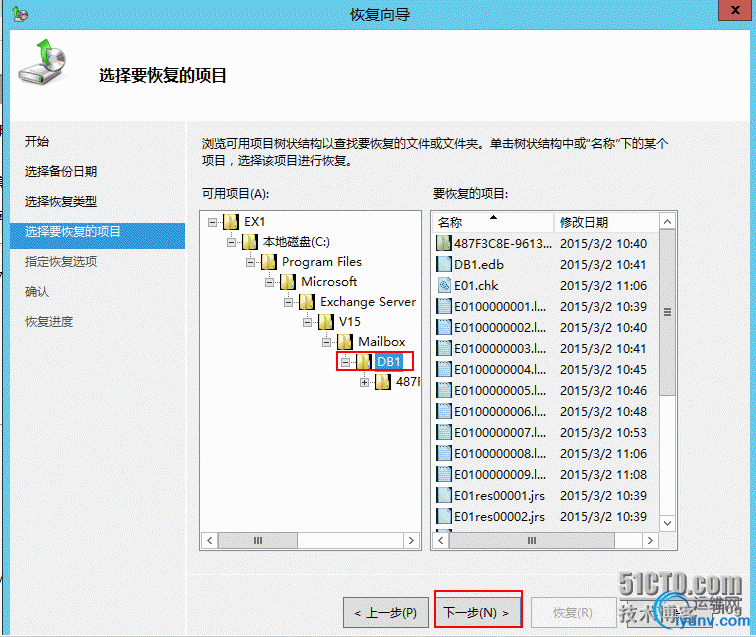Click the E0100000007 log file icon
This screenshot has width=756, height=637.
tap(444, 432)
